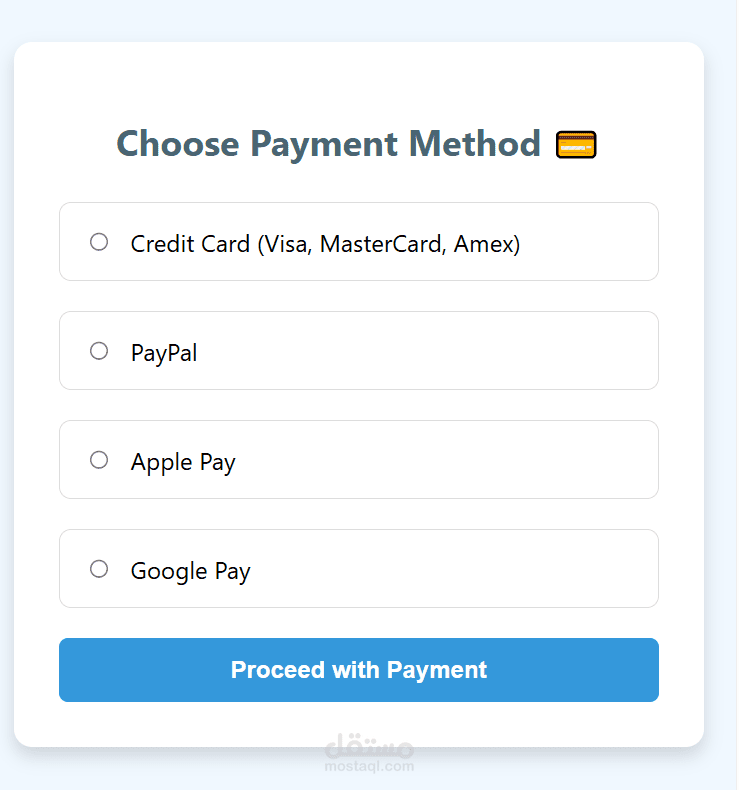
Task: Click the Arabic mostaql logo watermark
Action: pyautogui.click(x=369, y=746)
